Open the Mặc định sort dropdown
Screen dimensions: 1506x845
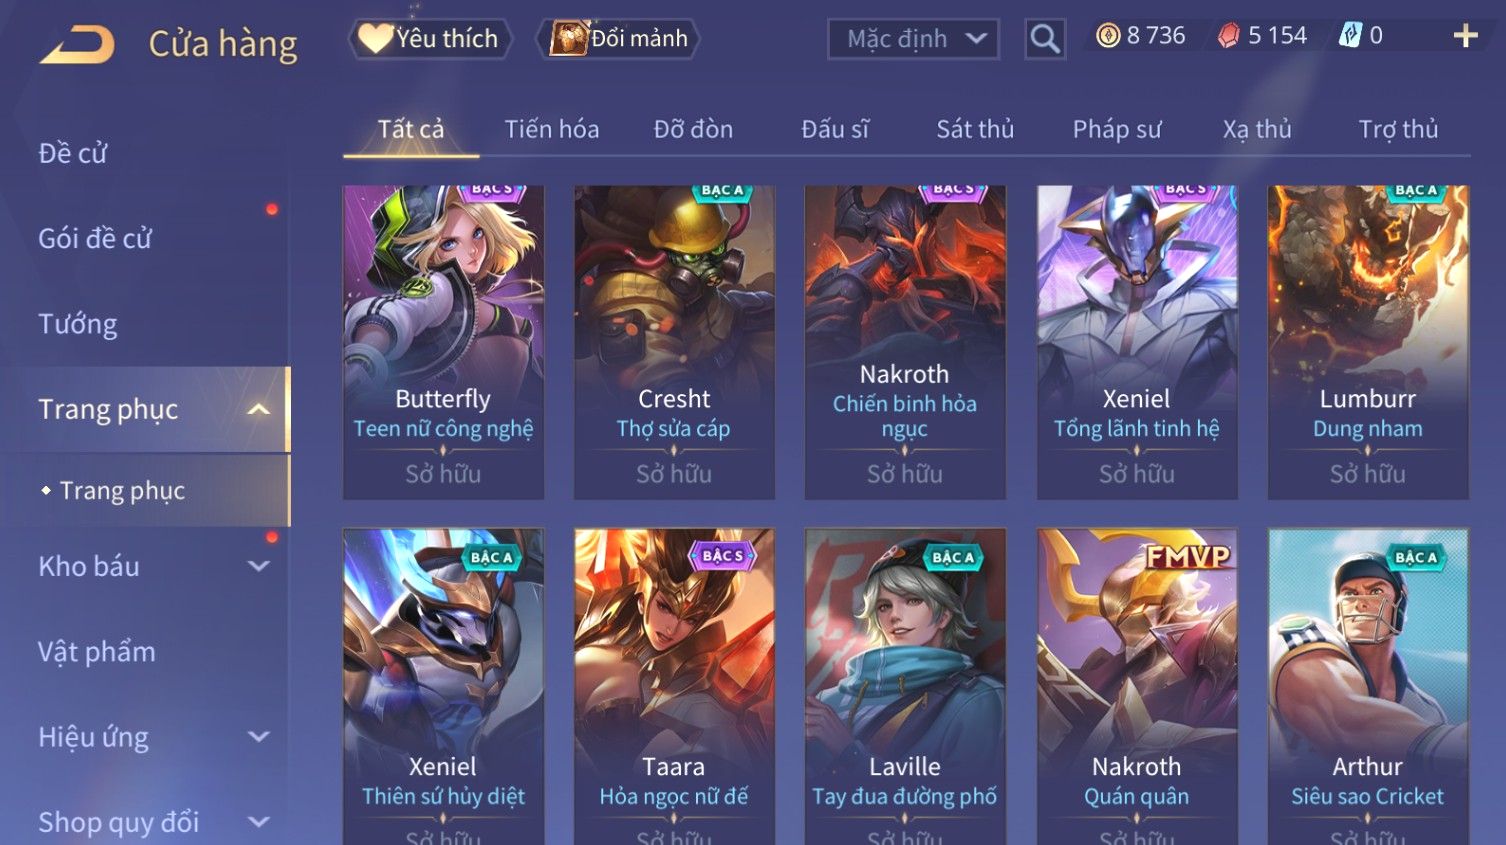913,39
